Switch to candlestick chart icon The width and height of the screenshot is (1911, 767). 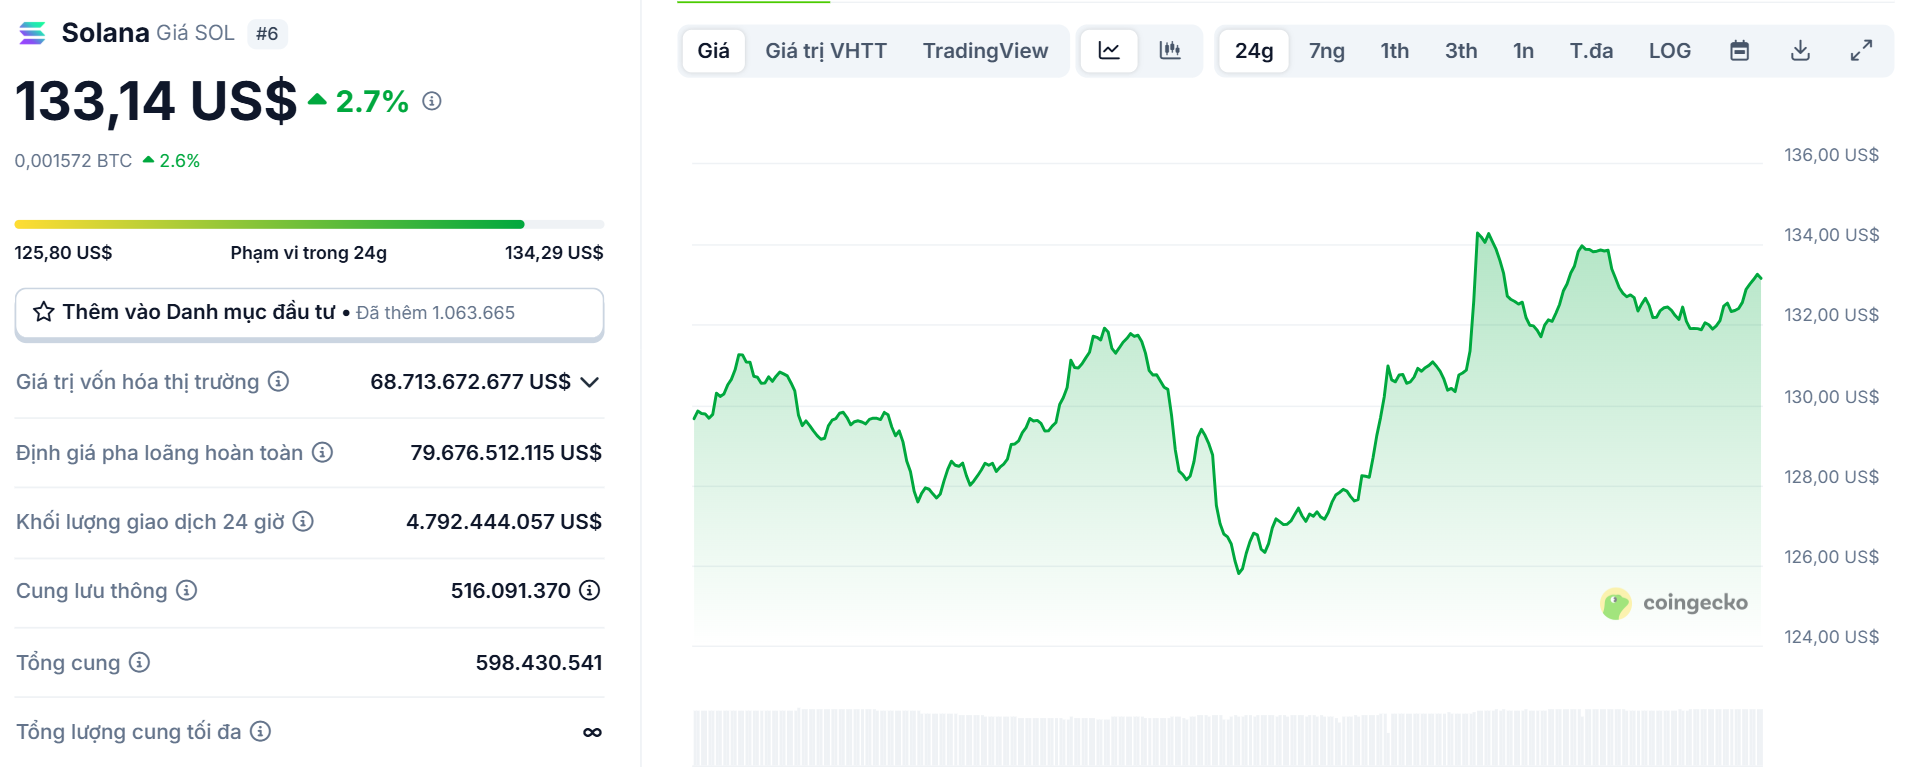tap(1169, 51)
